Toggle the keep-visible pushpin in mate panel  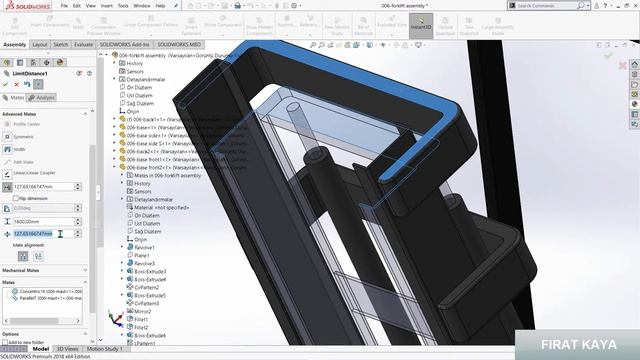(x=38, y=84)
